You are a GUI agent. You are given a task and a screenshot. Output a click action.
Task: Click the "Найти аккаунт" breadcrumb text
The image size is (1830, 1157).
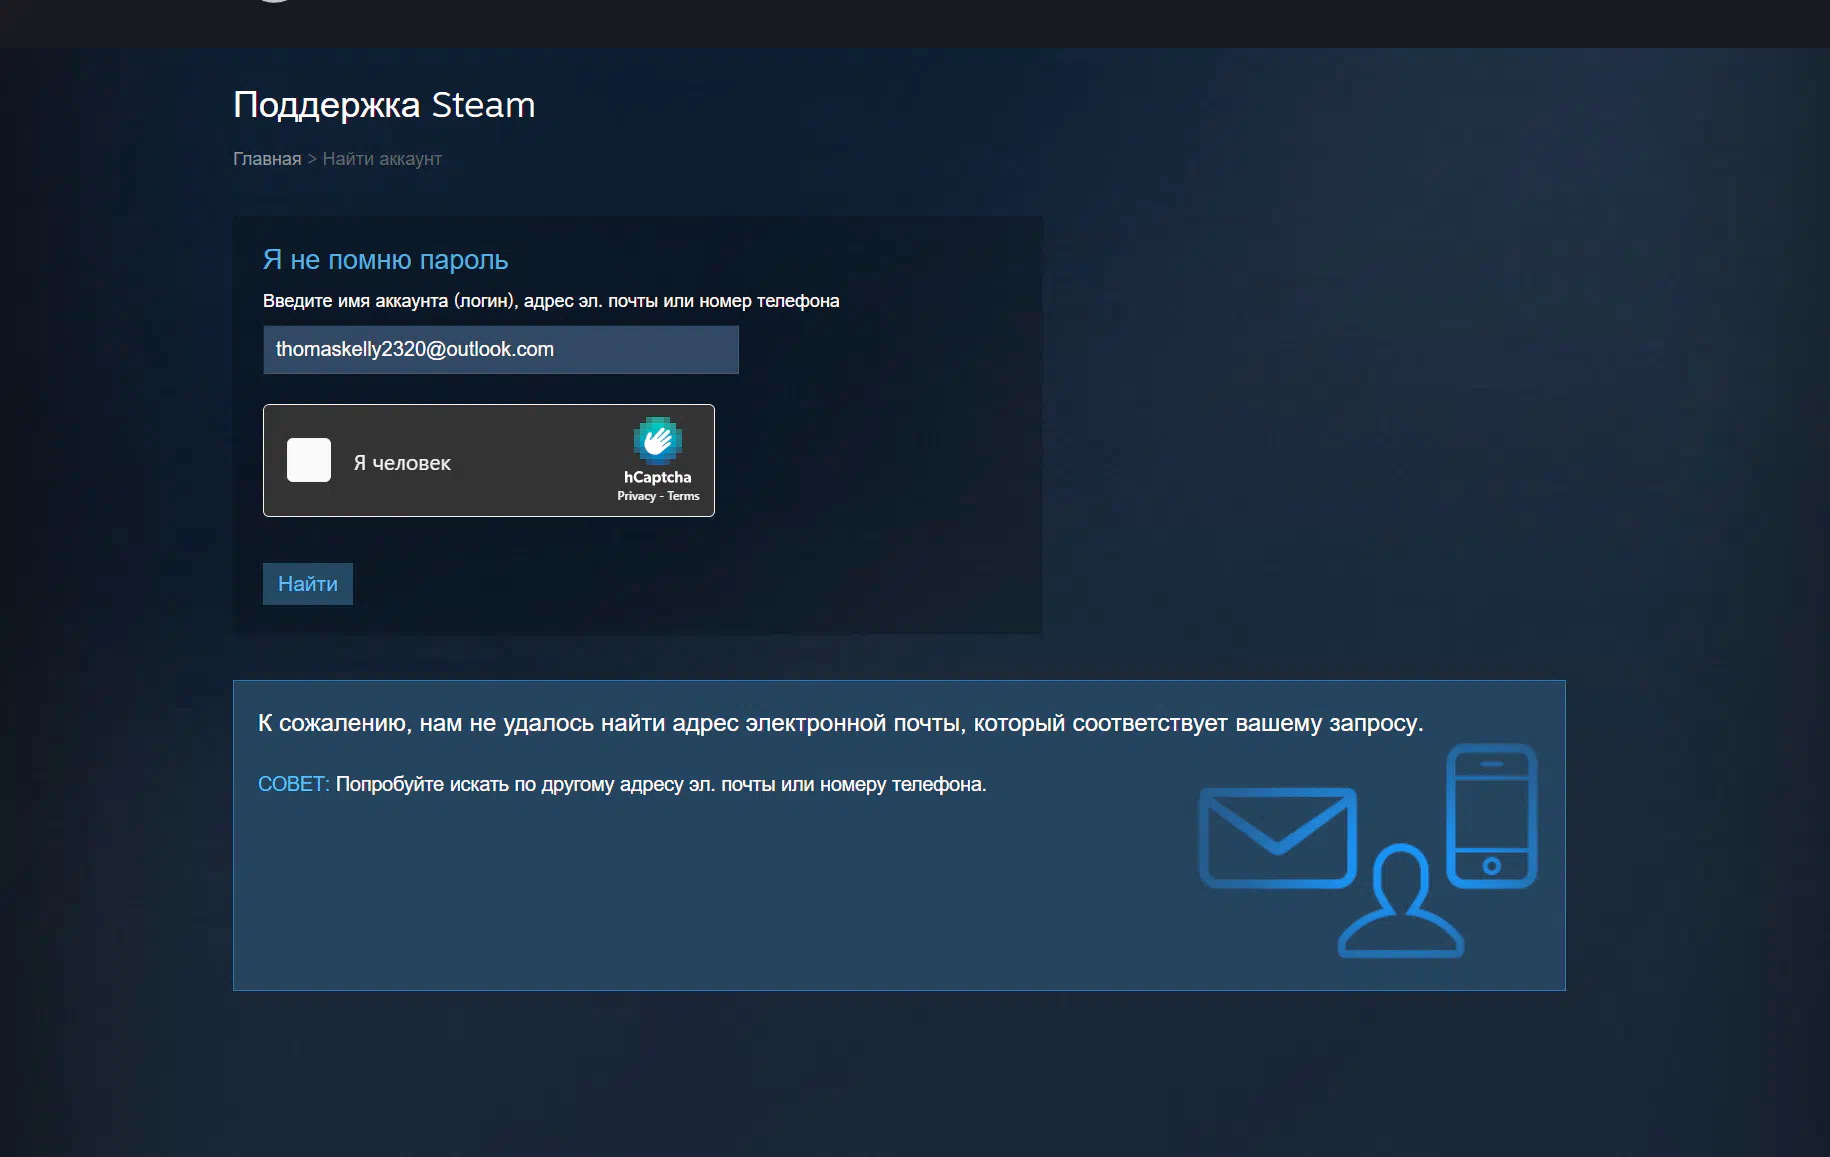click(382, 159)
